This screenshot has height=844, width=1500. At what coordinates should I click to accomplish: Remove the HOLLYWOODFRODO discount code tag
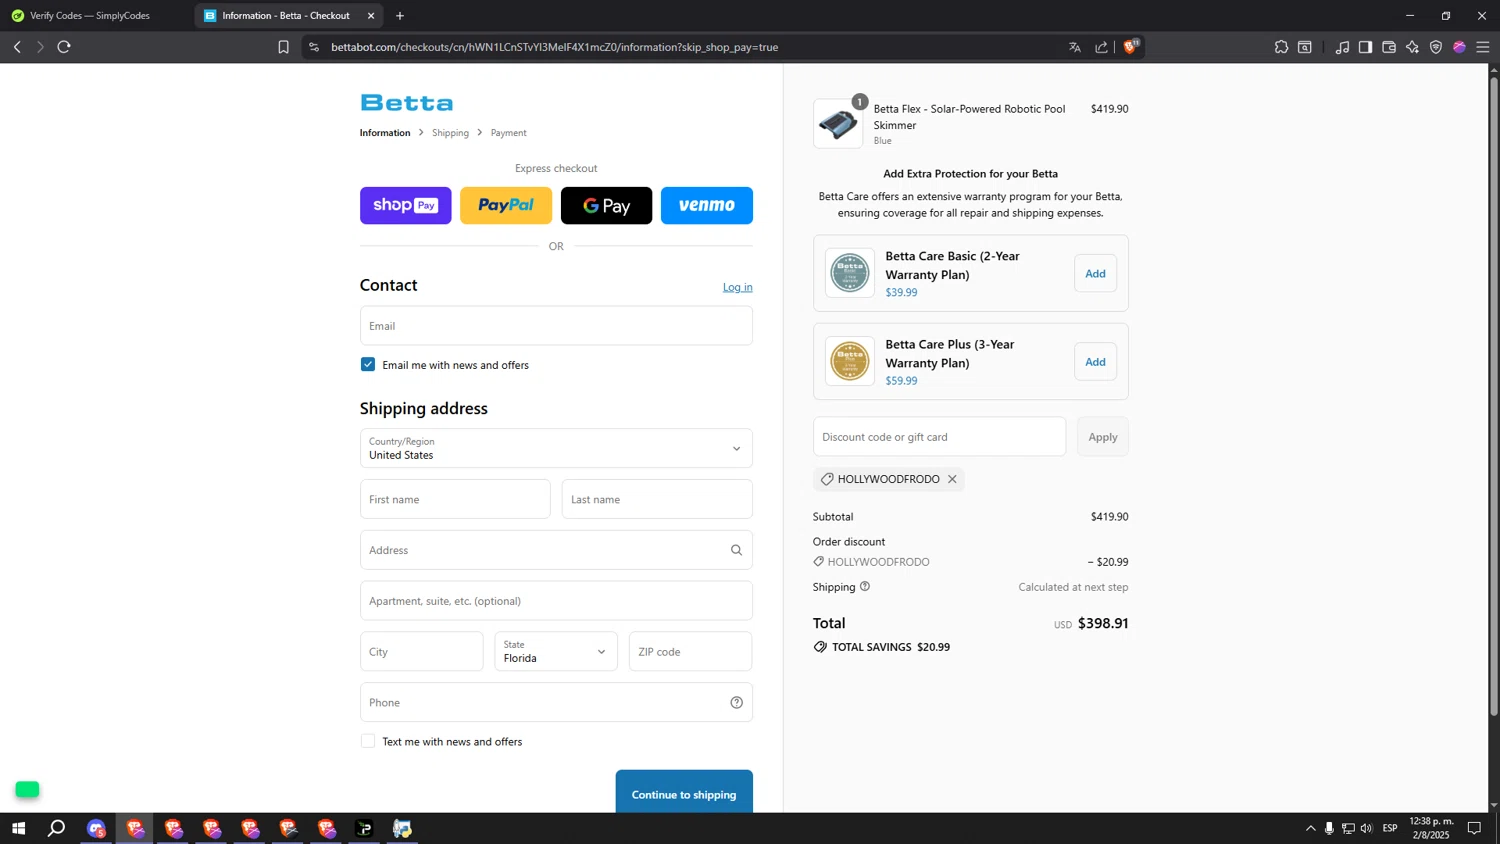click(952, 479)
